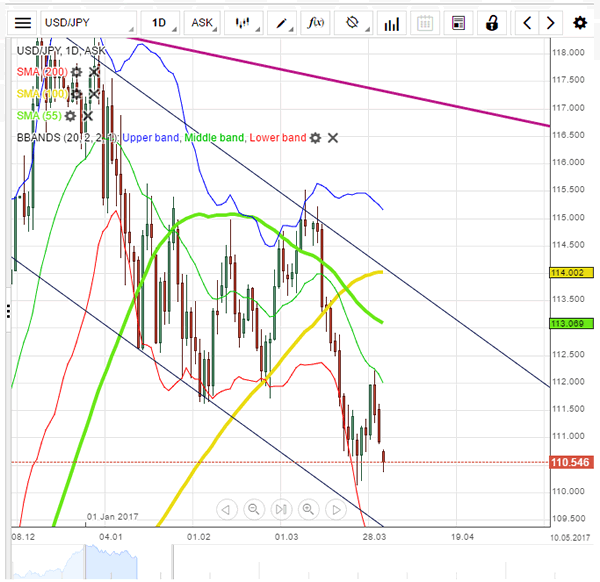Click the highlighted overview range selection

(x=111, y=562)
